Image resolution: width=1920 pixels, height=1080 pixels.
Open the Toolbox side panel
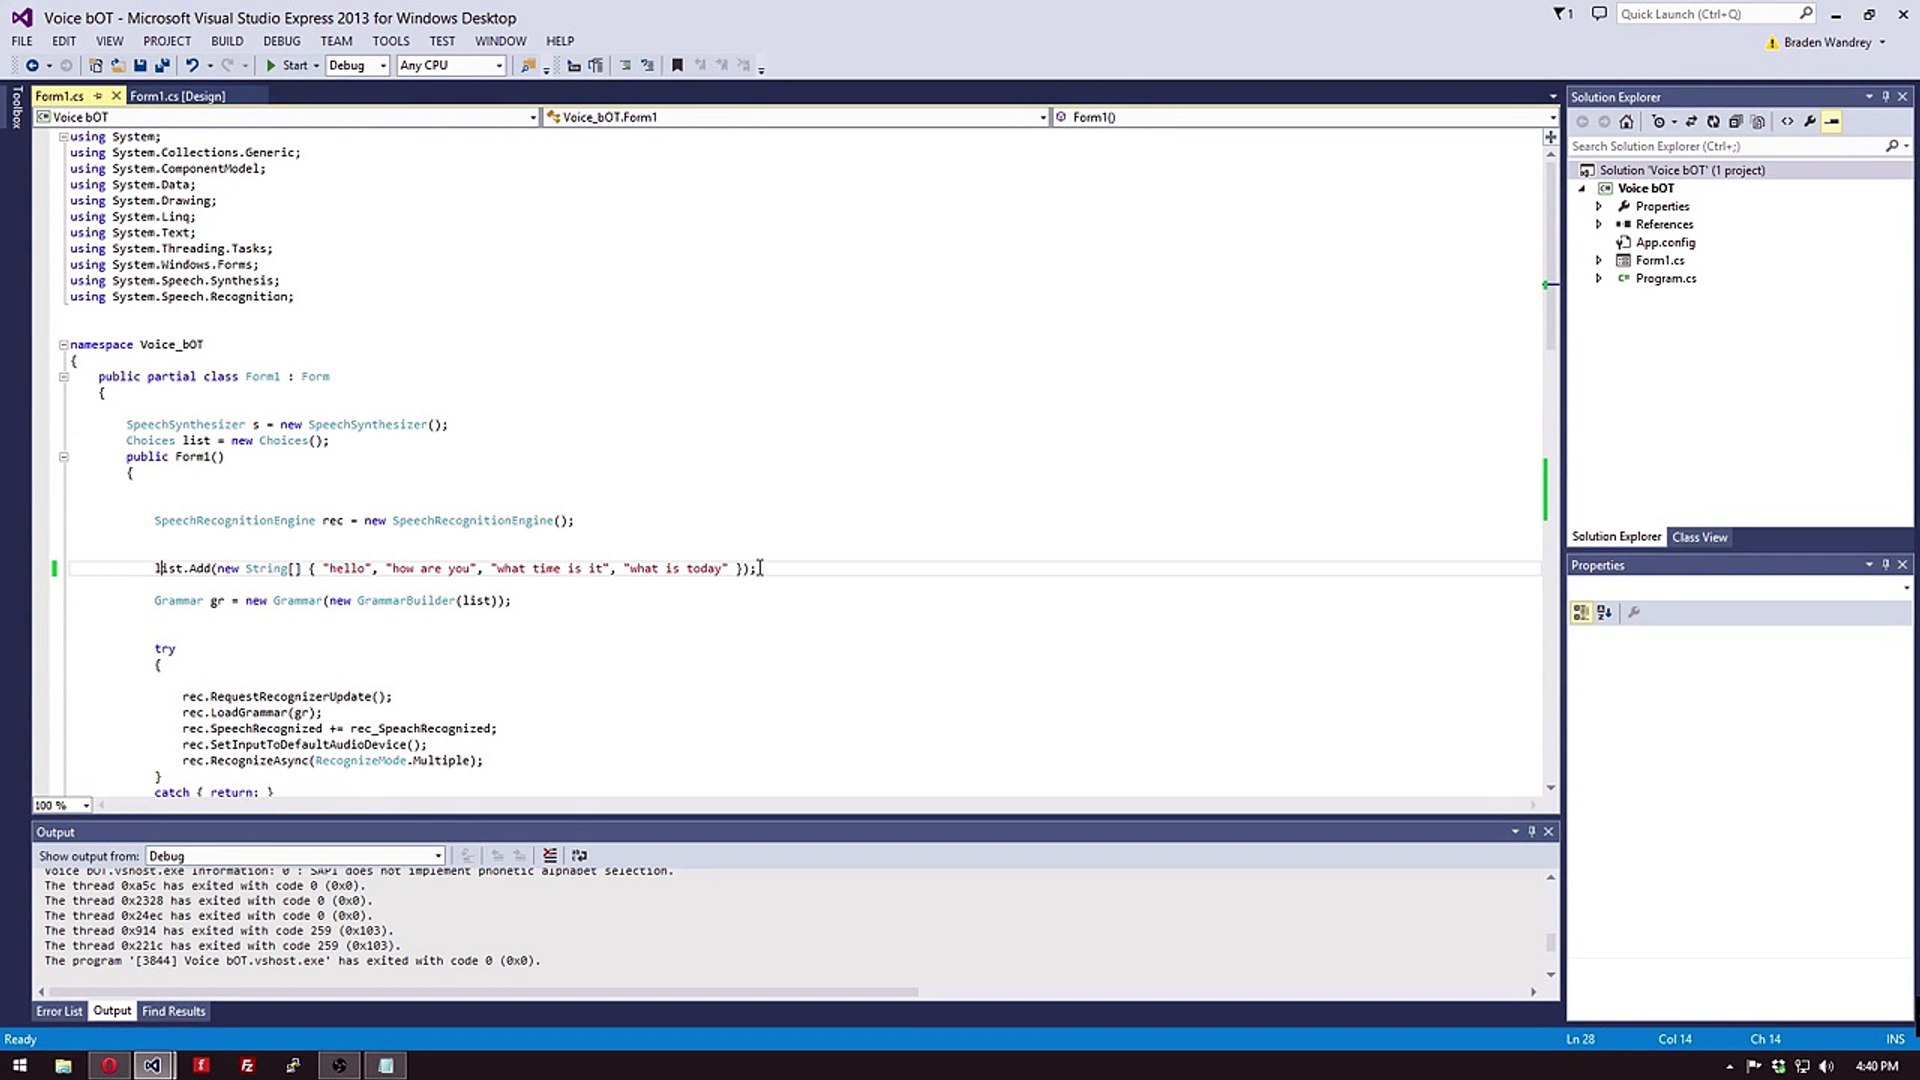pyautogui.click(x=16, y=107)
